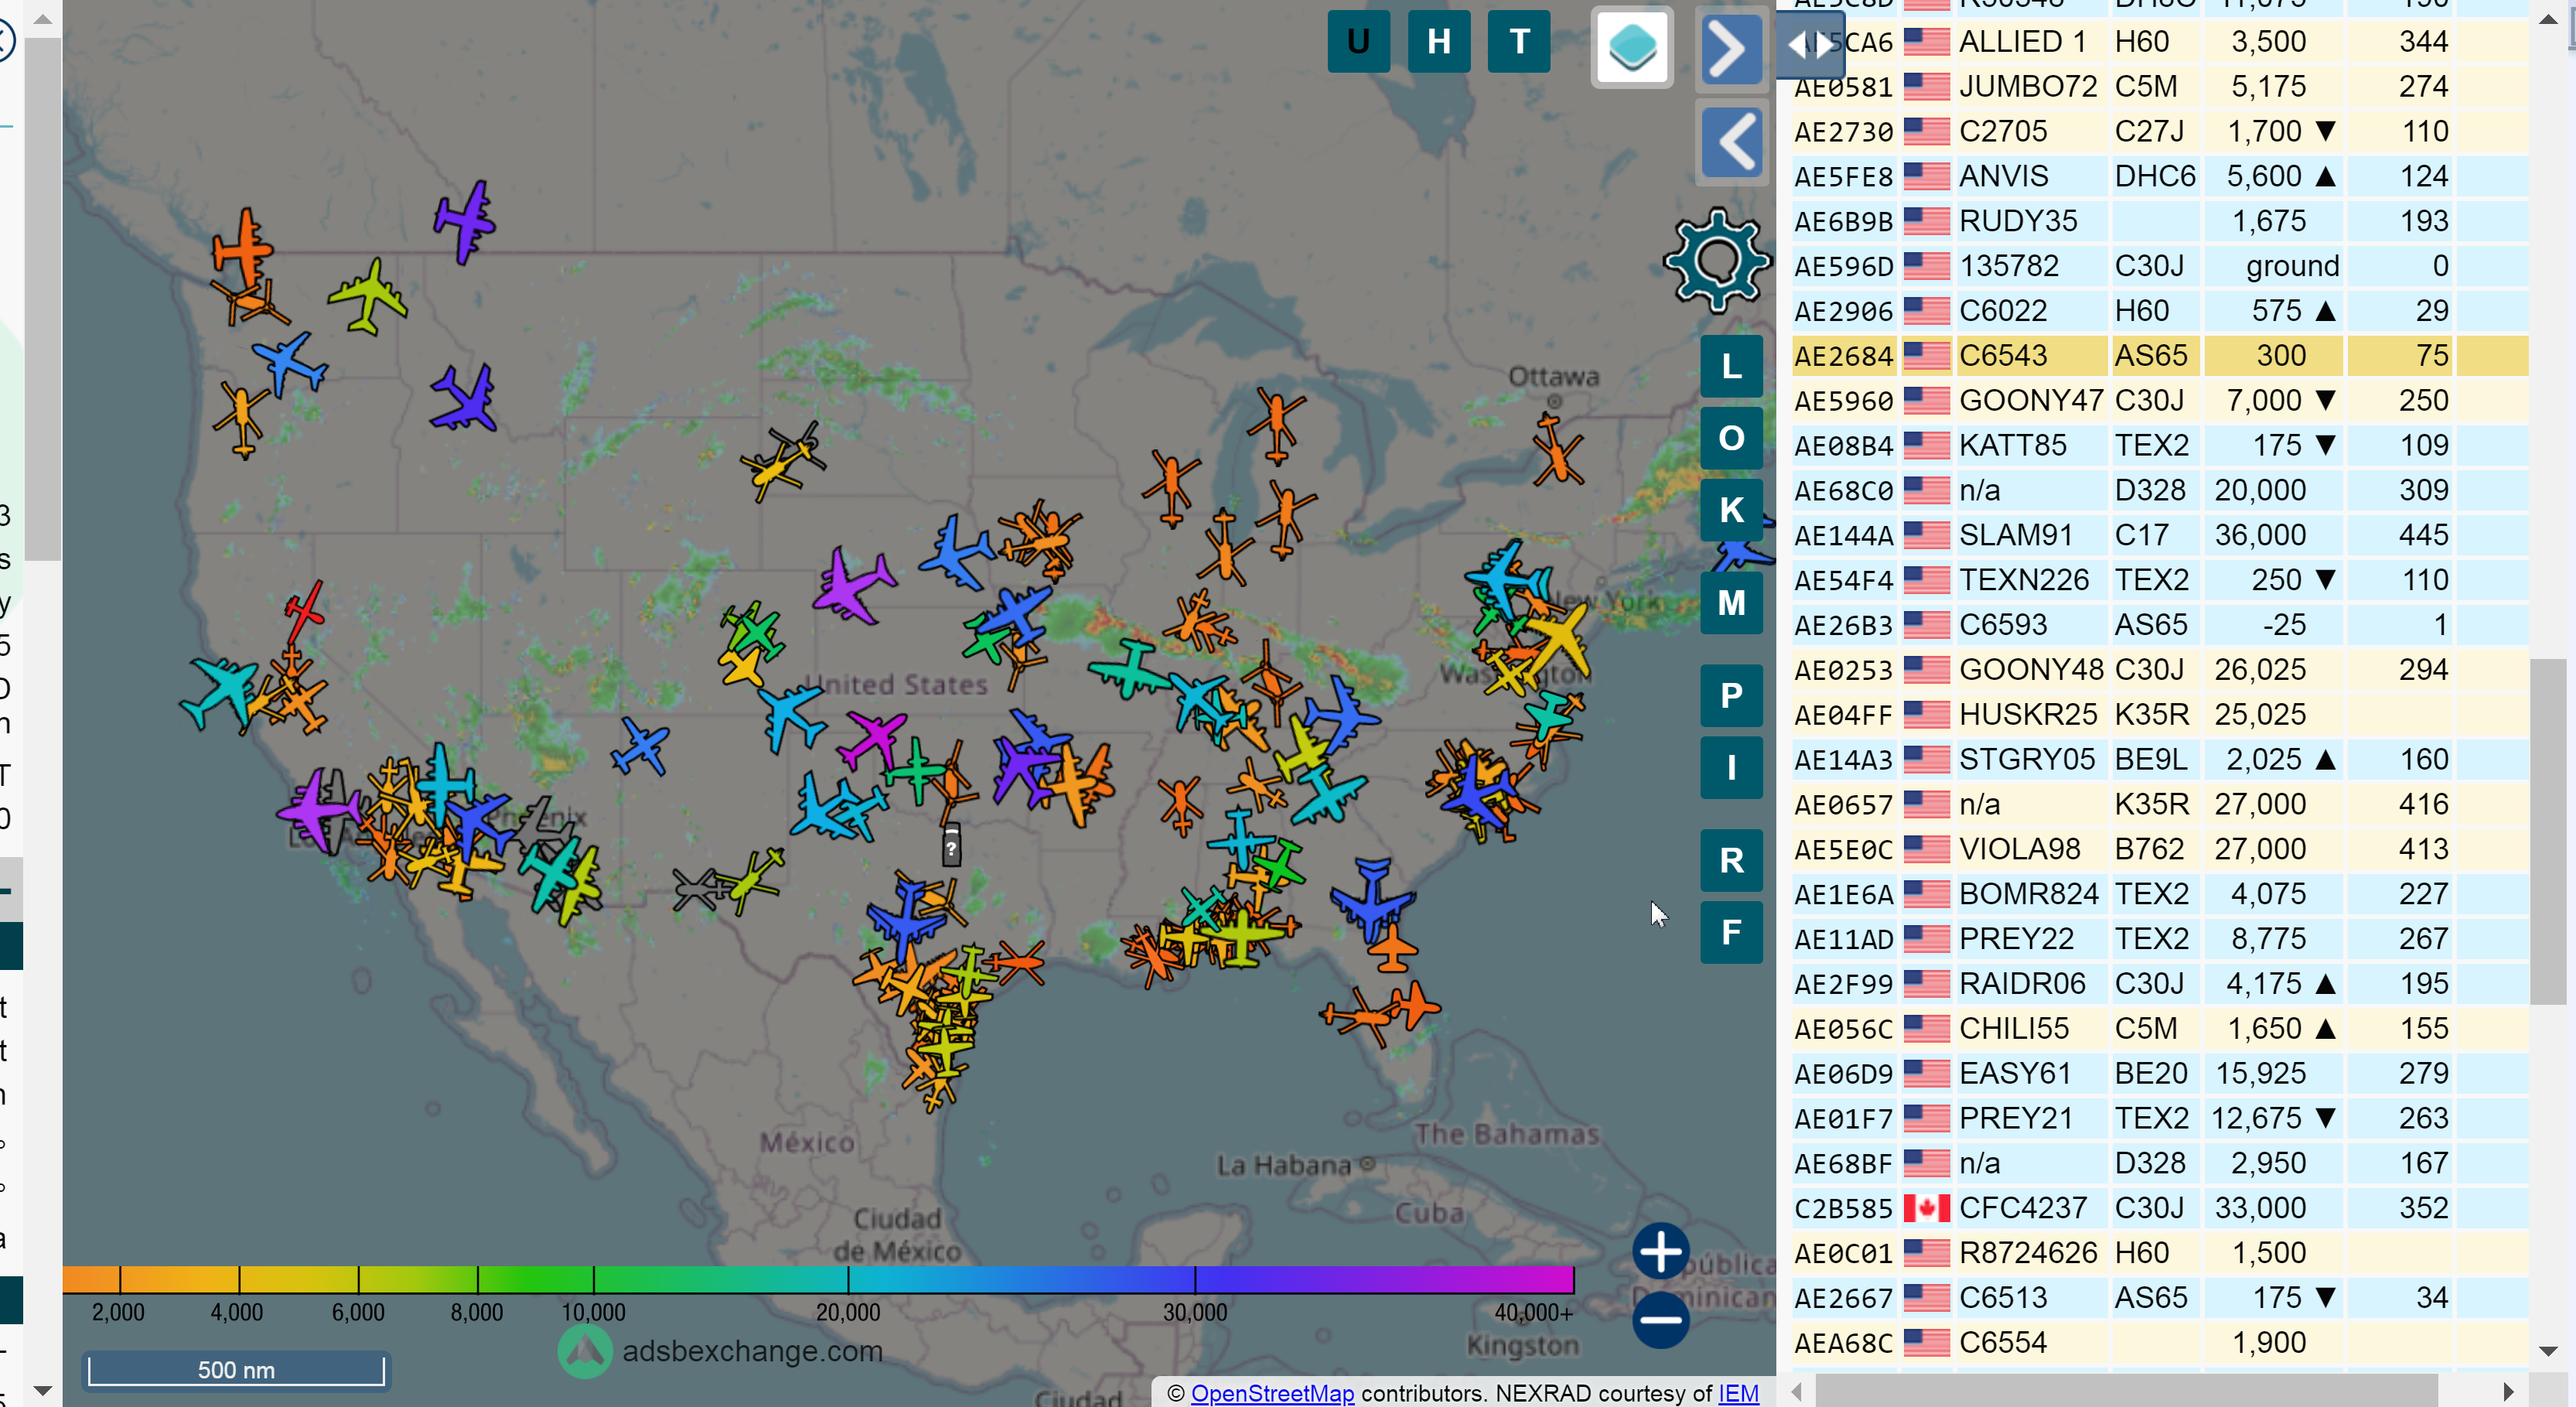Click the F follow button on map
2576x1407 pixels.
point(1731,932)
